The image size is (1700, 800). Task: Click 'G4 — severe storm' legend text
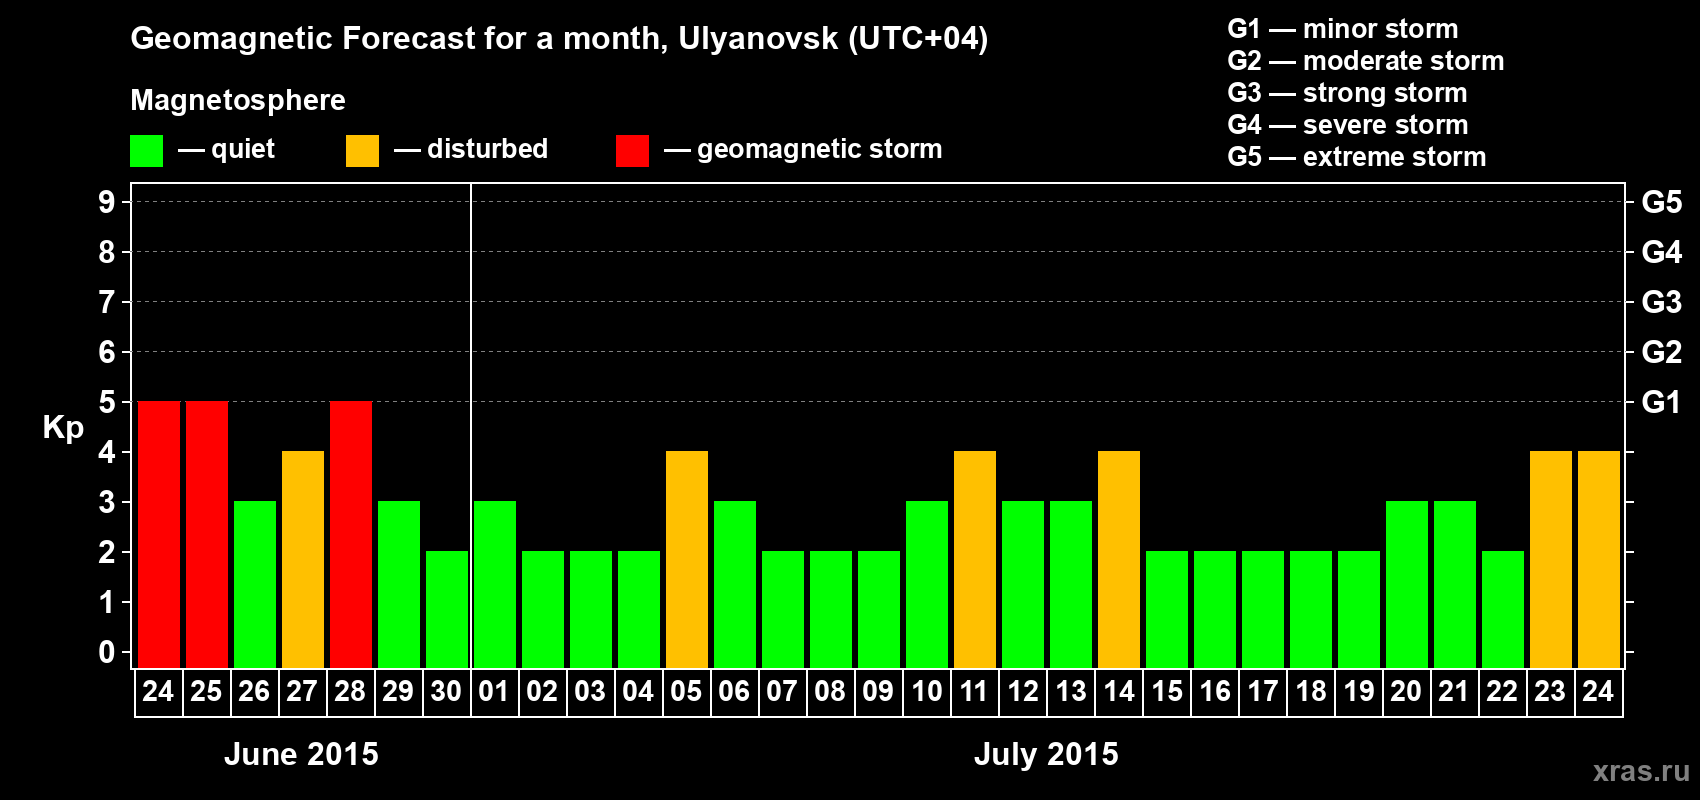(1348, 125)
